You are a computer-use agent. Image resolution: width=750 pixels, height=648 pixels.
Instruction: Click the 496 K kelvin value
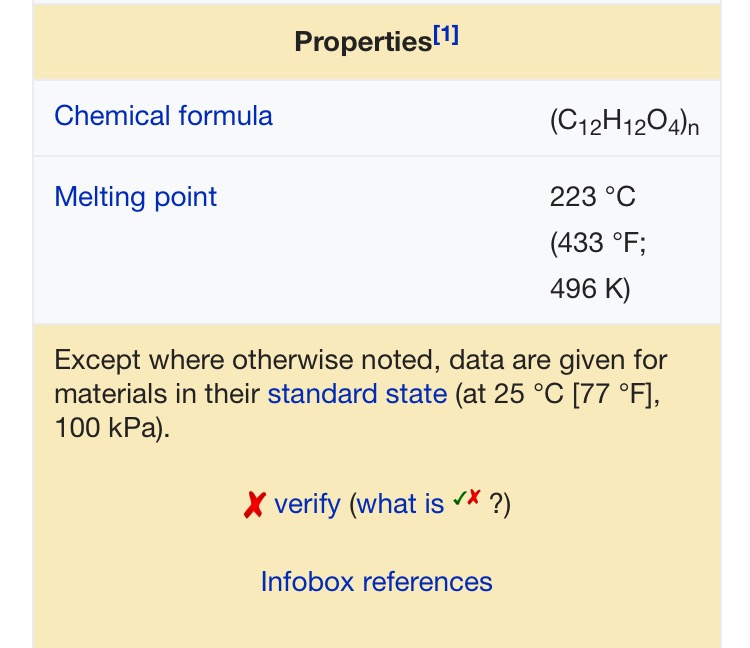point(590,289)
